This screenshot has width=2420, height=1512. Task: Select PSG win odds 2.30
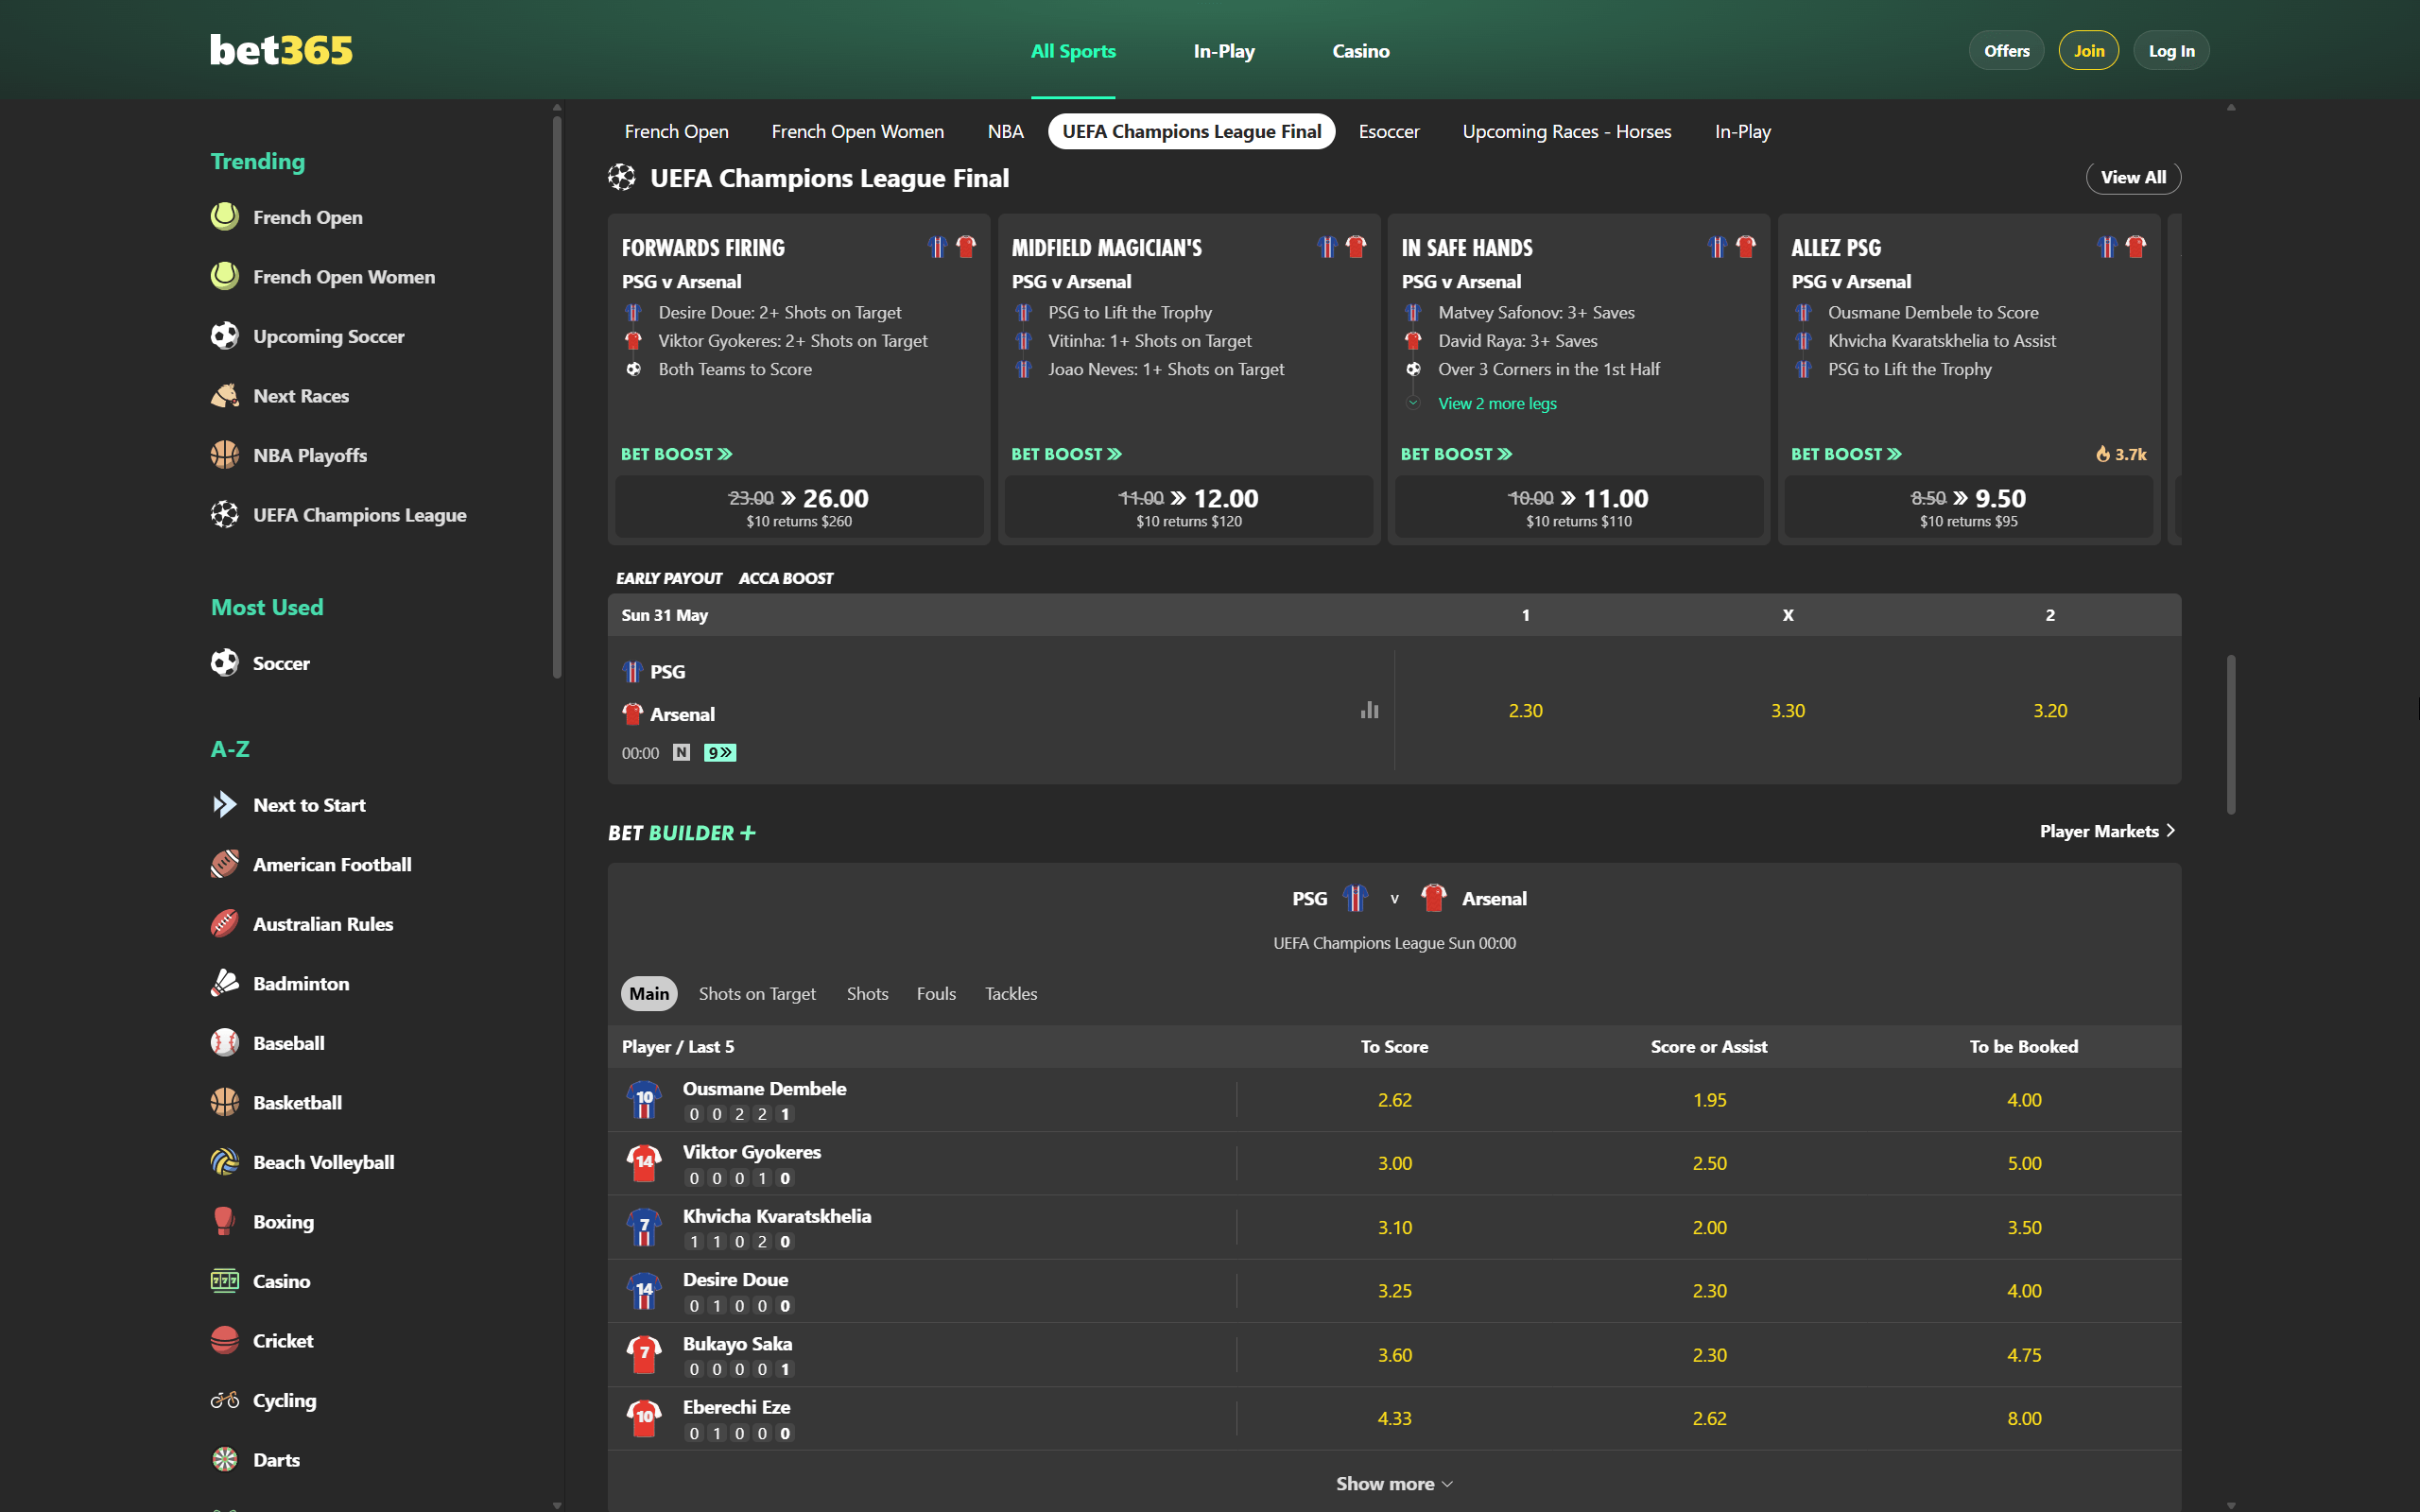coord(1525,710)
